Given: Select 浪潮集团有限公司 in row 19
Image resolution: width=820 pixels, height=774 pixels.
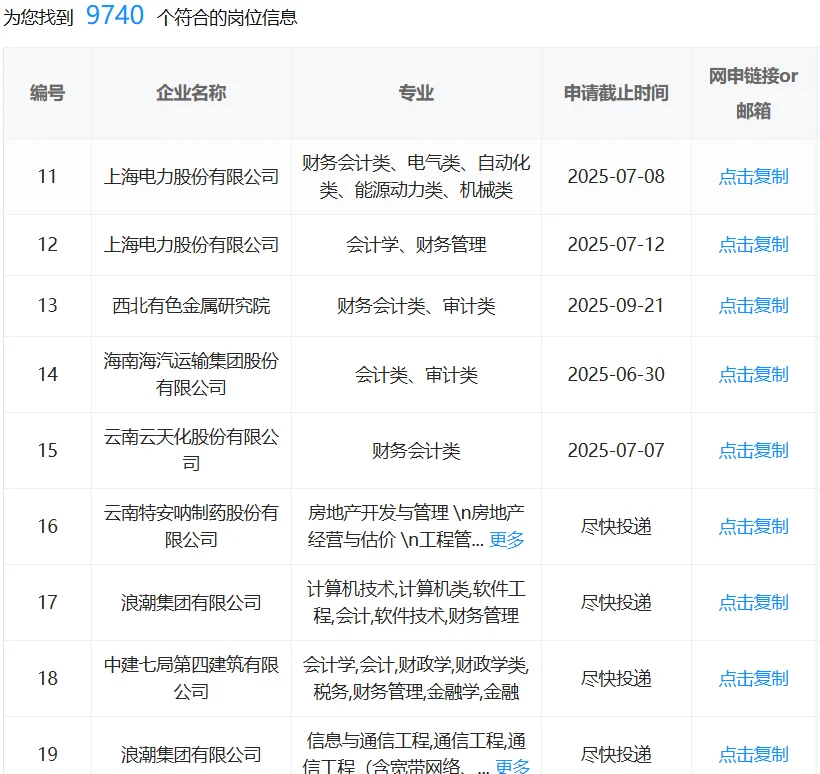Looking at the screenshot, I should coord(191,755).
